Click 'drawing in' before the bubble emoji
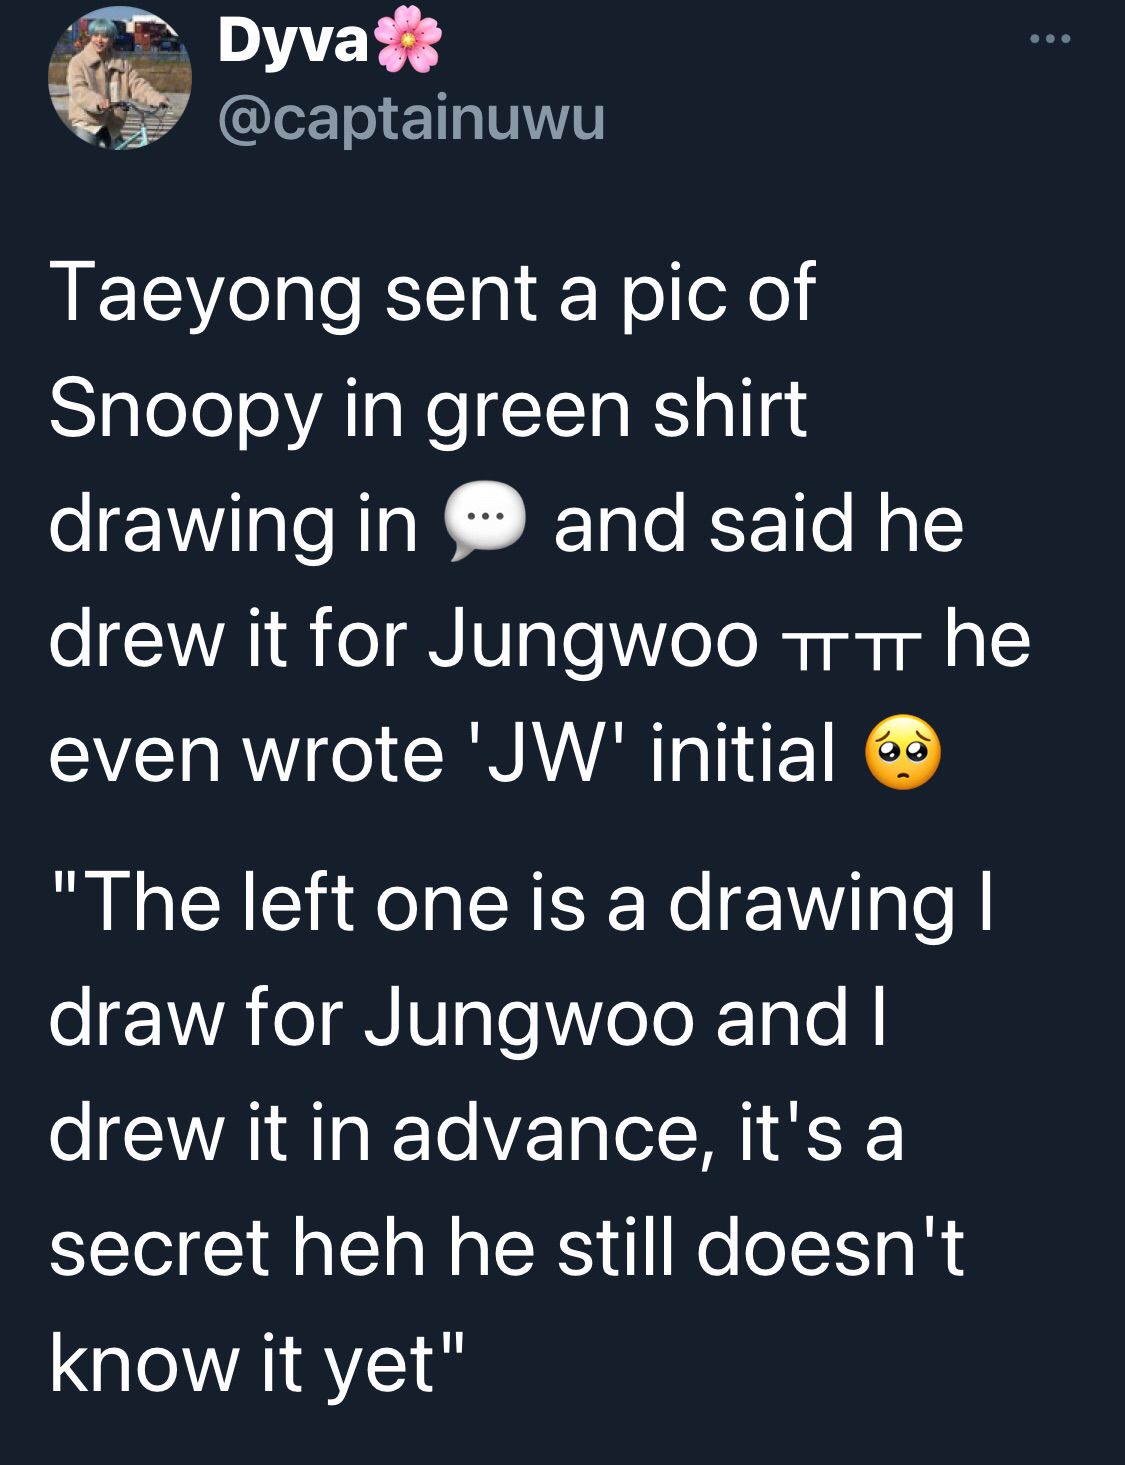 [x=233, y=527]
